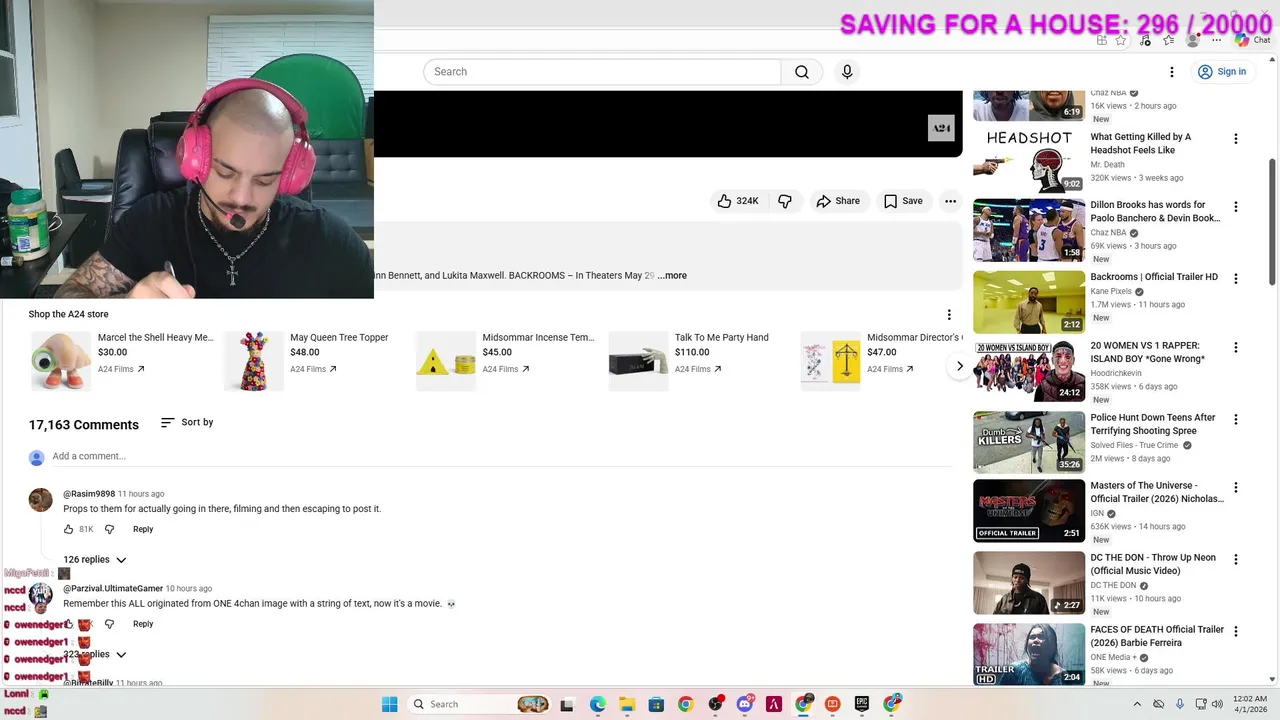Dislike the video
Screen dimensions: 1280x720
point(785,201)
